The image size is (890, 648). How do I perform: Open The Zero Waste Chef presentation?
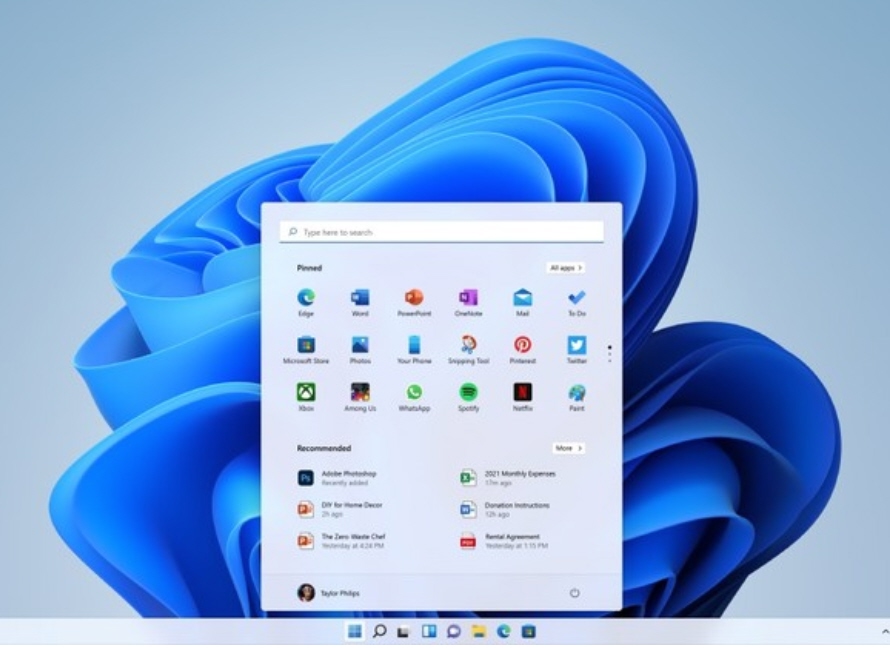[341, 541]
